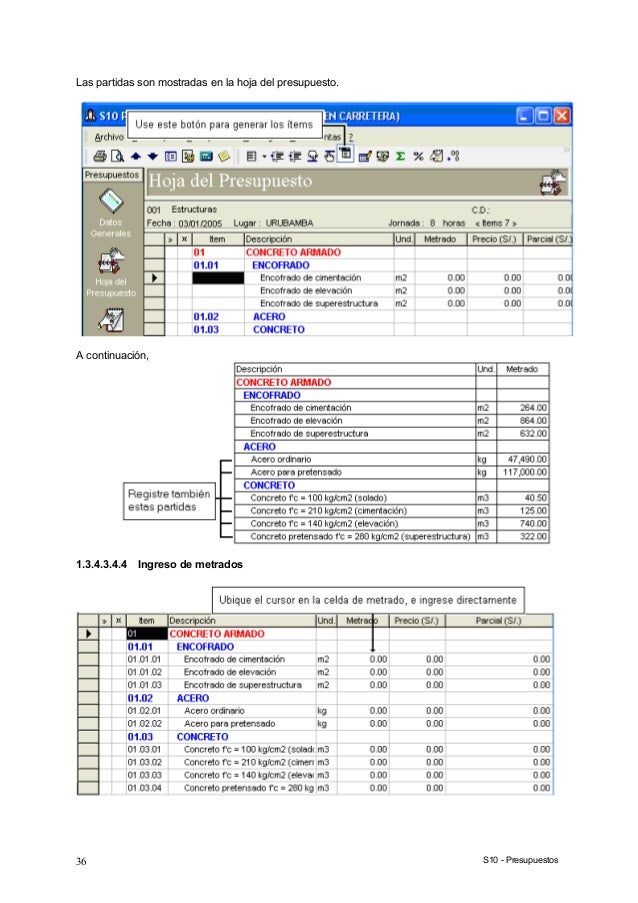Open the Archivo menu
The width and height of the screenshot is (638, 903).
click(x=109, y=137)
